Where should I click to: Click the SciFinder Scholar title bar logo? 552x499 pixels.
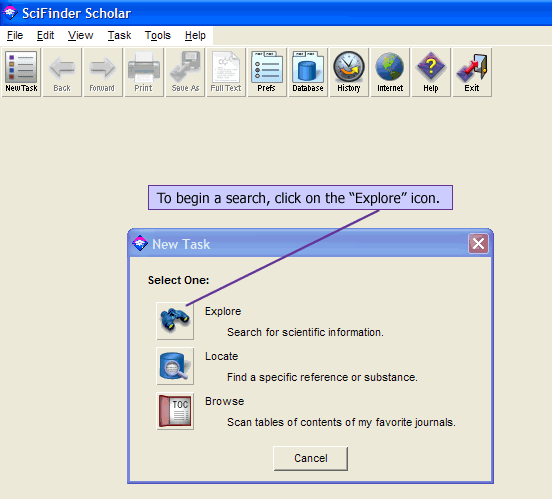pos(10,13)
